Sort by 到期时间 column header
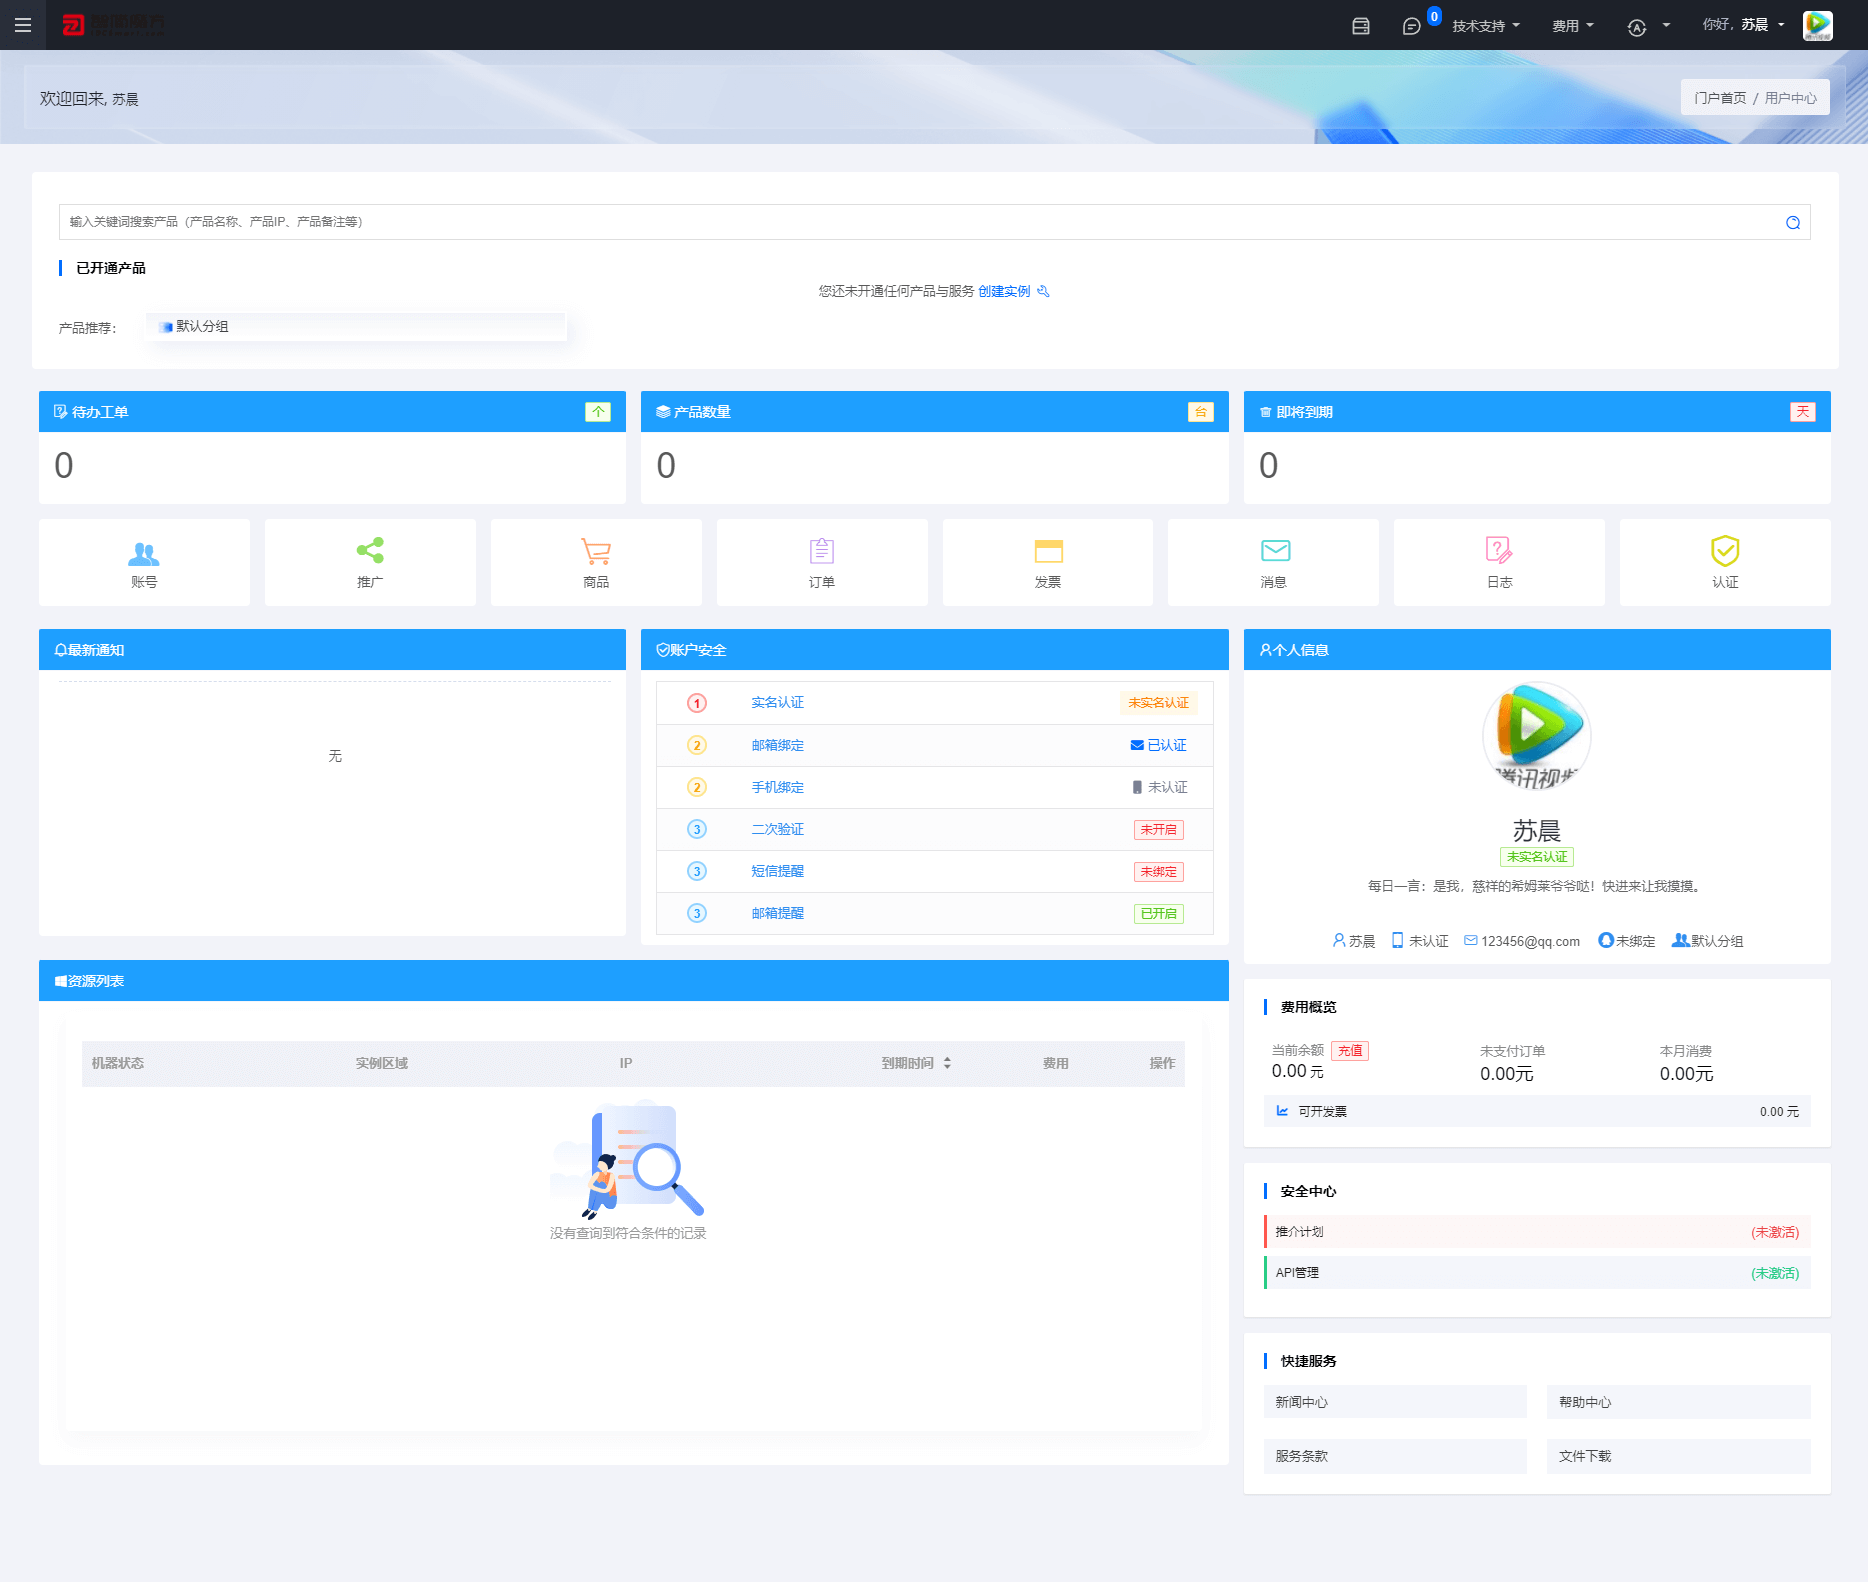 click(x=916, y=1063)
